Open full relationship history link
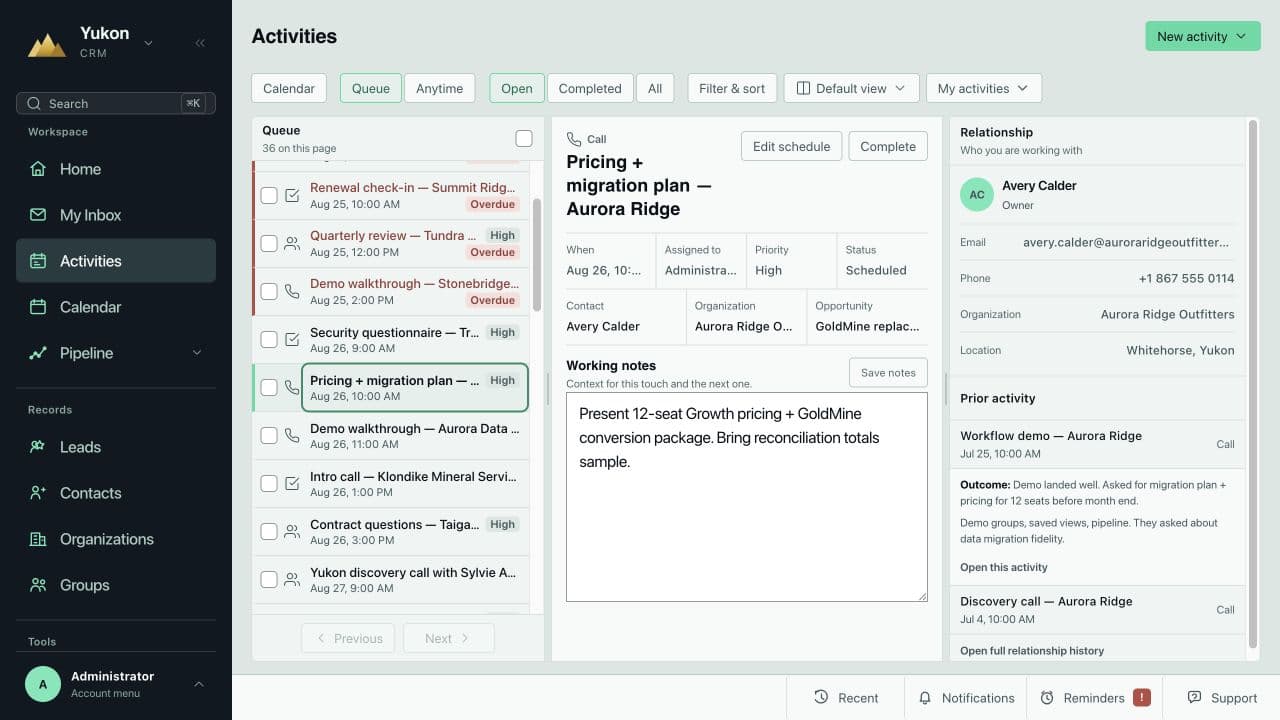Image resolution: width=1280 pixels, height=720 pixels. tap(1032, 651)
